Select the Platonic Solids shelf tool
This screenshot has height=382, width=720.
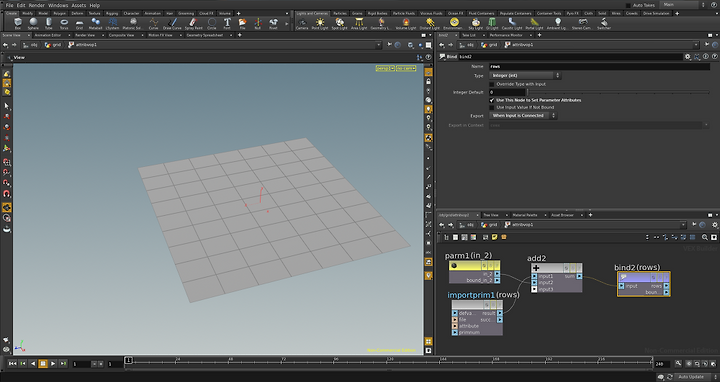(133, 23)
